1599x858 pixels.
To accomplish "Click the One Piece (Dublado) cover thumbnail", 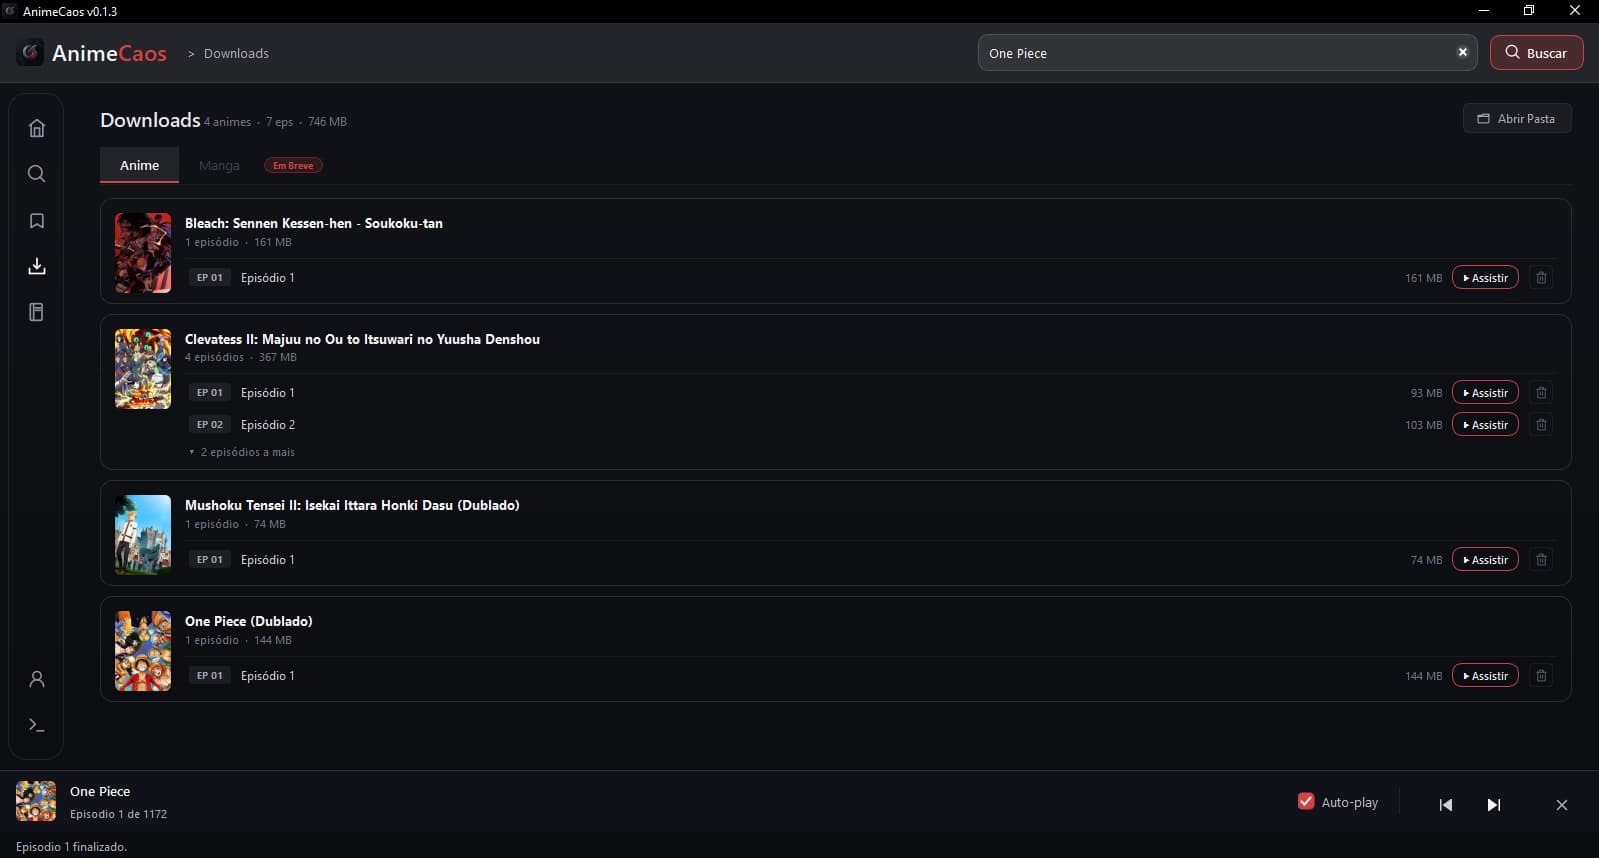I will click(143, 651).
